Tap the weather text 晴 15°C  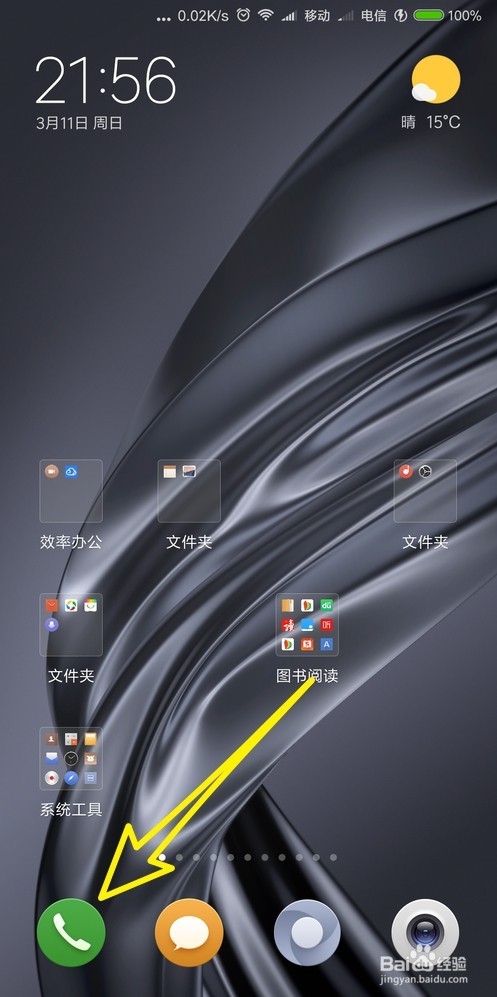tap(431, 122)
